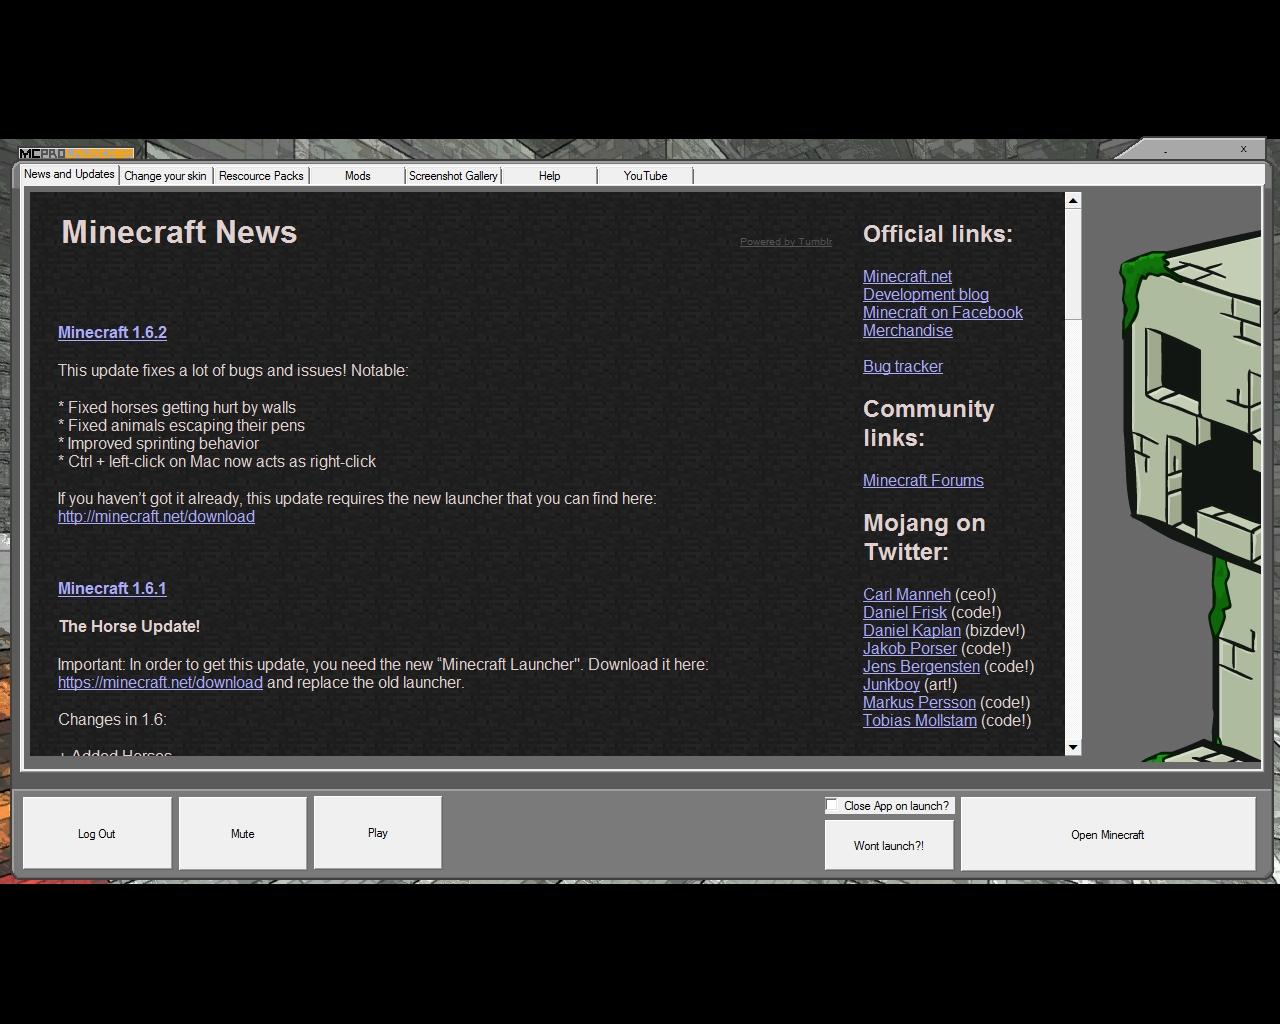The width and height of the screenshot is (1280, 1024).
Task: Open the Screenshot Gallery tab
Action: tap(452, 175)
